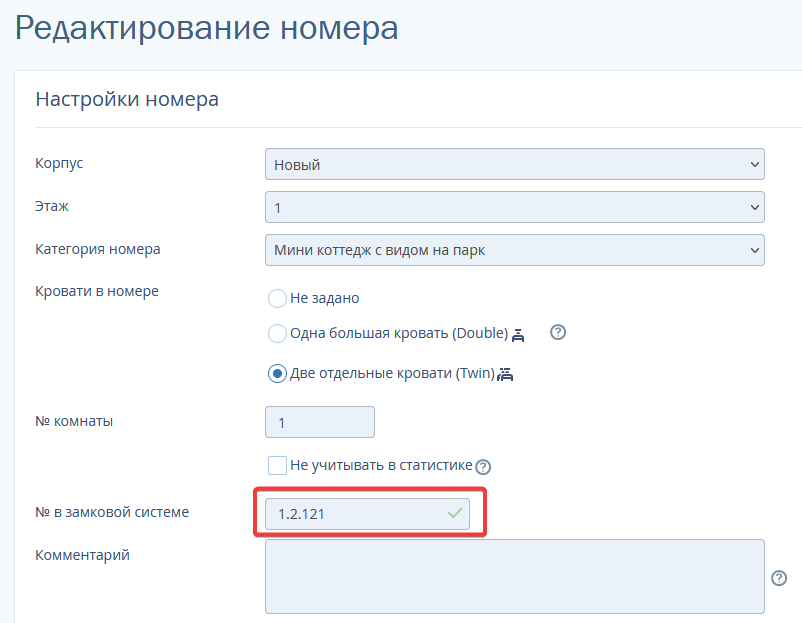The height and width of the screenshot is (623, 802).
Task: Click 'Не задано' label text
Action: point(325,298)
